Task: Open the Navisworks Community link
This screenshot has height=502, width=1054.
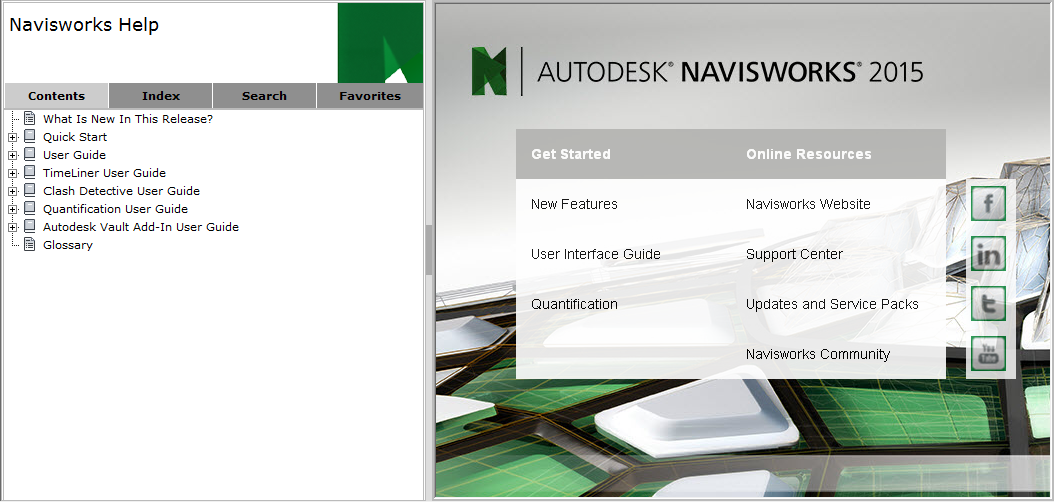Action: pos(818,354)
